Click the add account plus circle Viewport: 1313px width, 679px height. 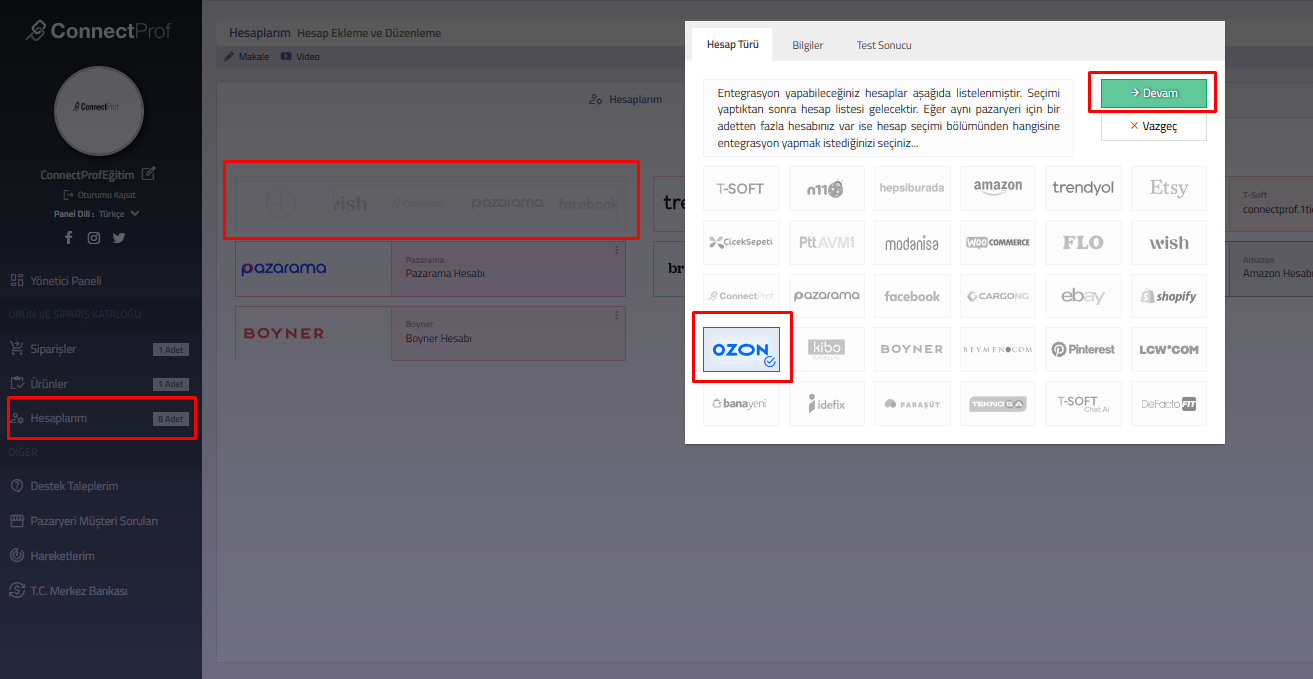point(282,204)
